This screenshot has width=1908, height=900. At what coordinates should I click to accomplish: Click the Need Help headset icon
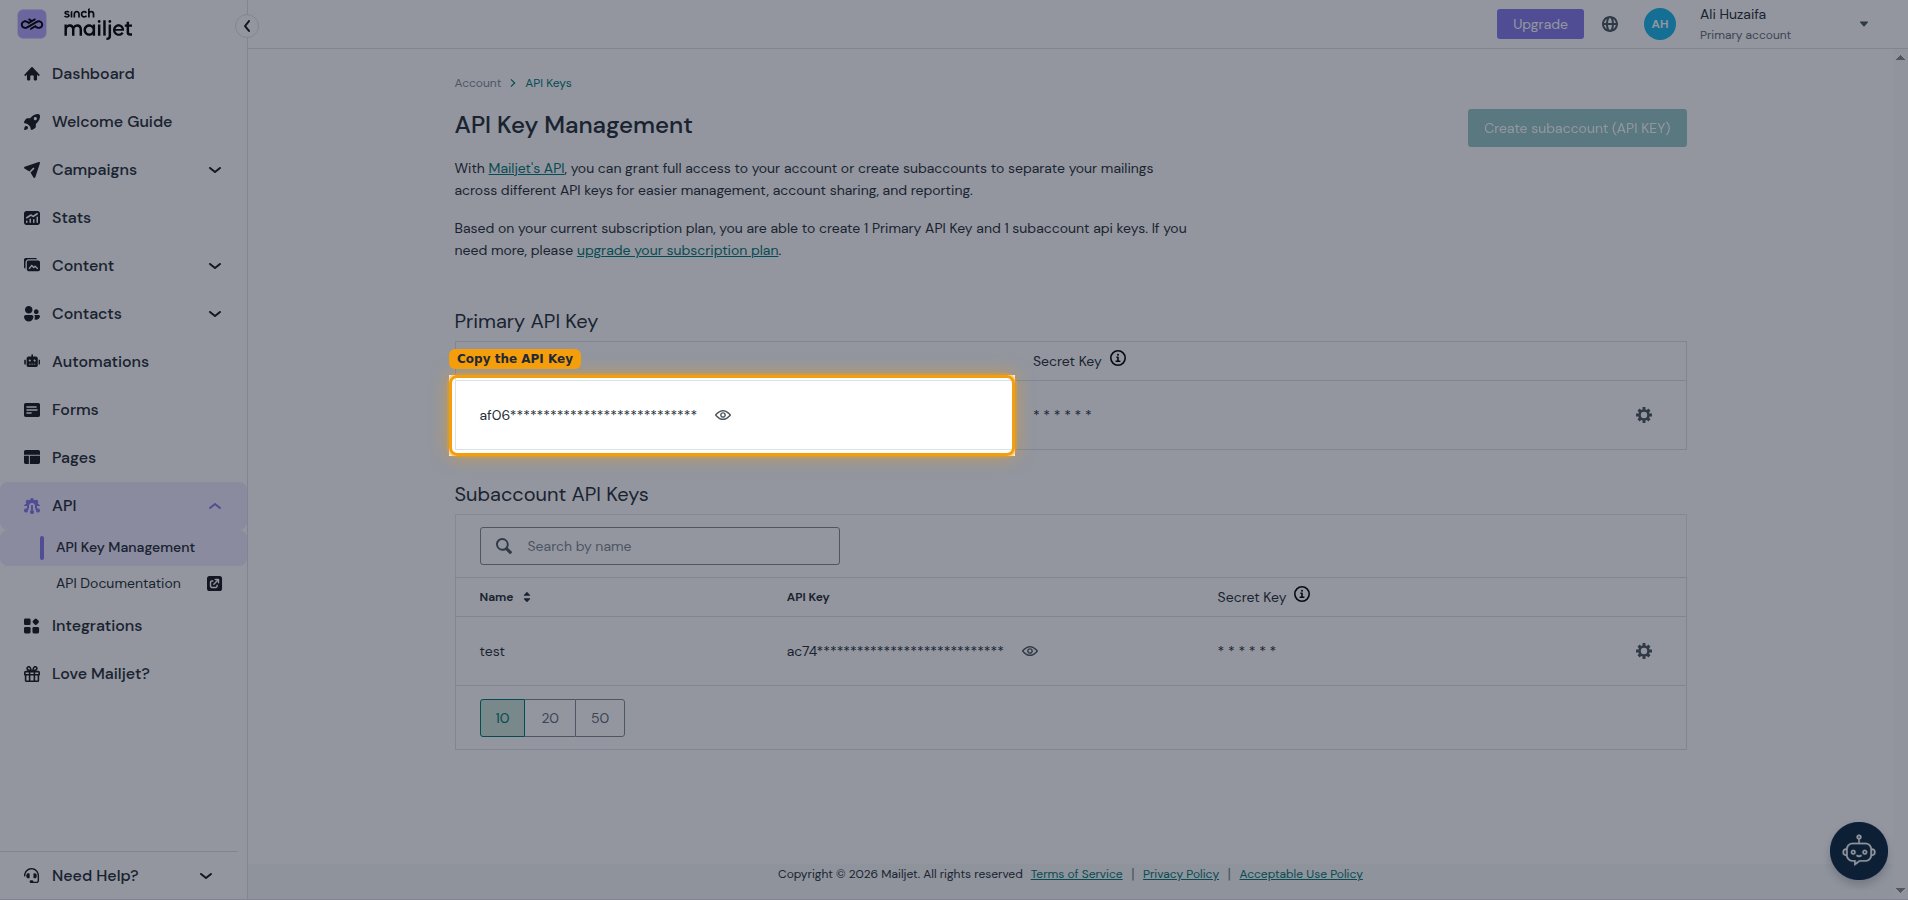pos(32,876)
